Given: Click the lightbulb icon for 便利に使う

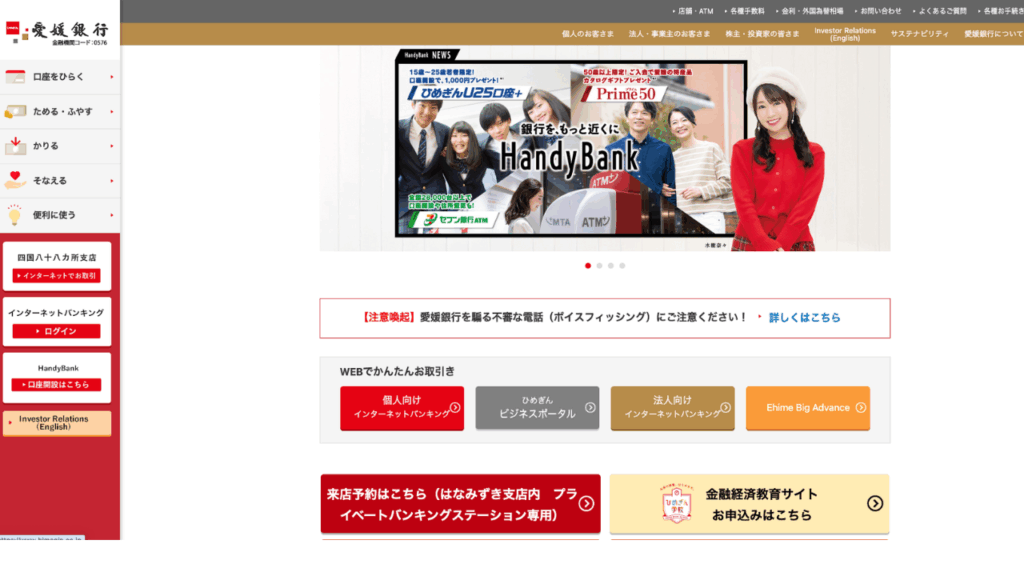Looking at the screenshot, I should click(14, 214).
